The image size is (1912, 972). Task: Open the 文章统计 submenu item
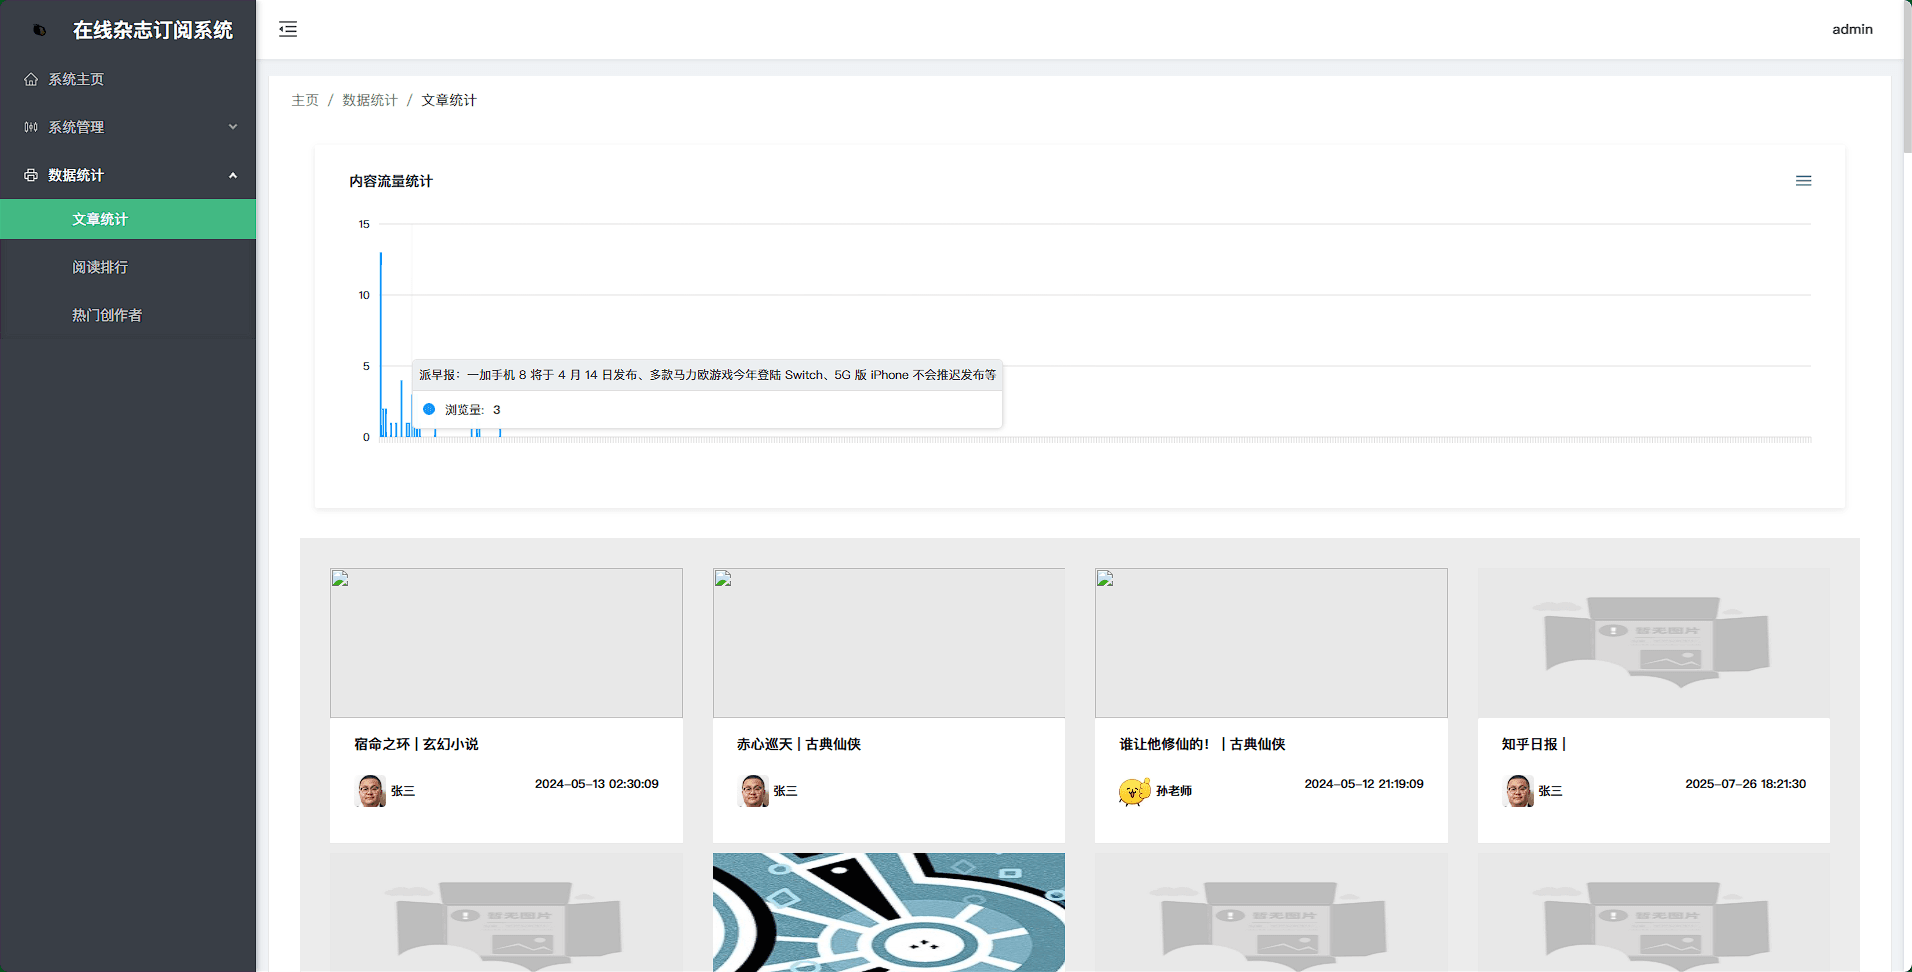tap(128, 219)
